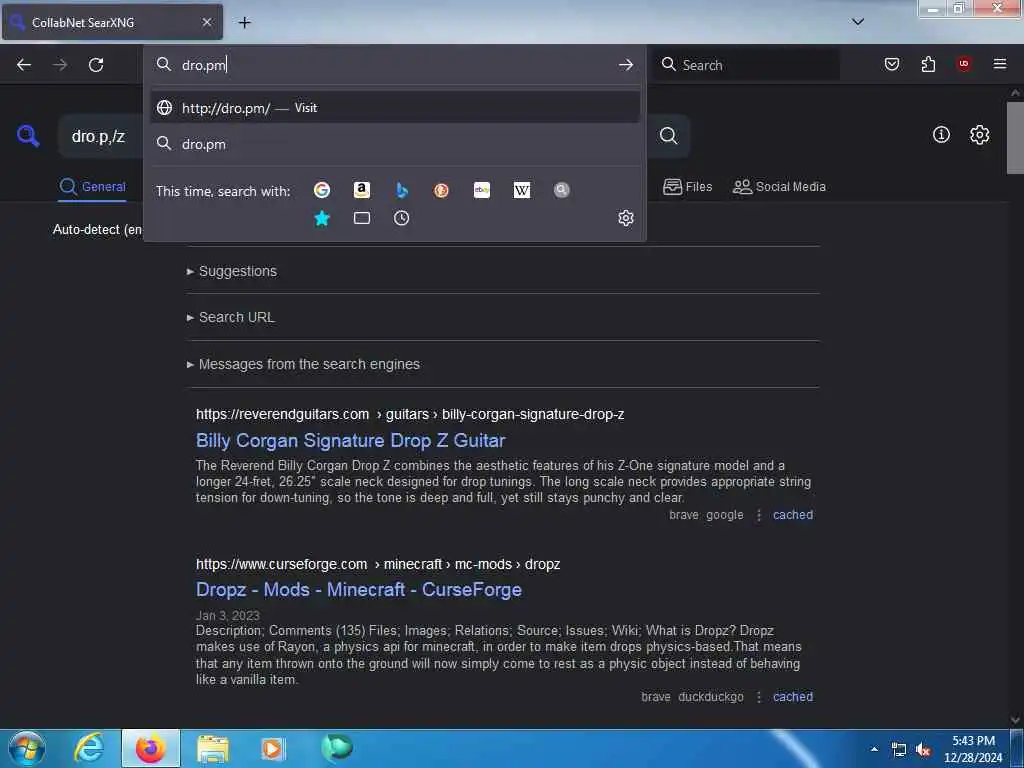The width and height of the screenshot is (1024, 768).
Task: Open a new tab with plus button
Action: [x=244, y=23]
